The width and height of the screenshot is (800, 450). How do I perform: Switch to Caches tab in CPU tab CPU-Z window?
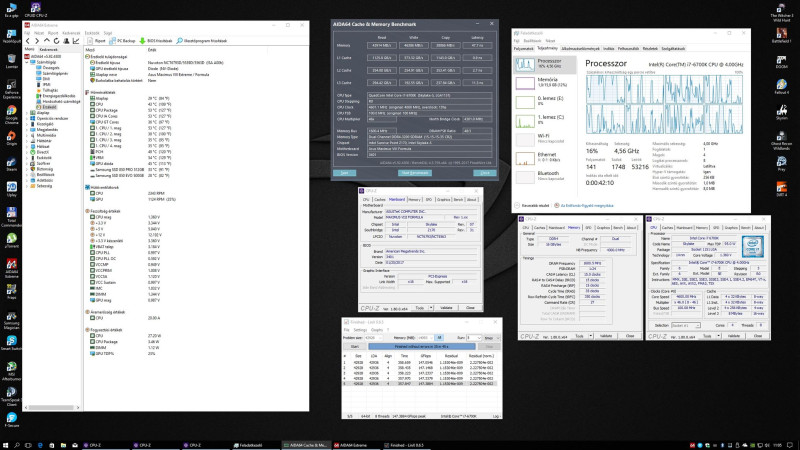point(667,228)
